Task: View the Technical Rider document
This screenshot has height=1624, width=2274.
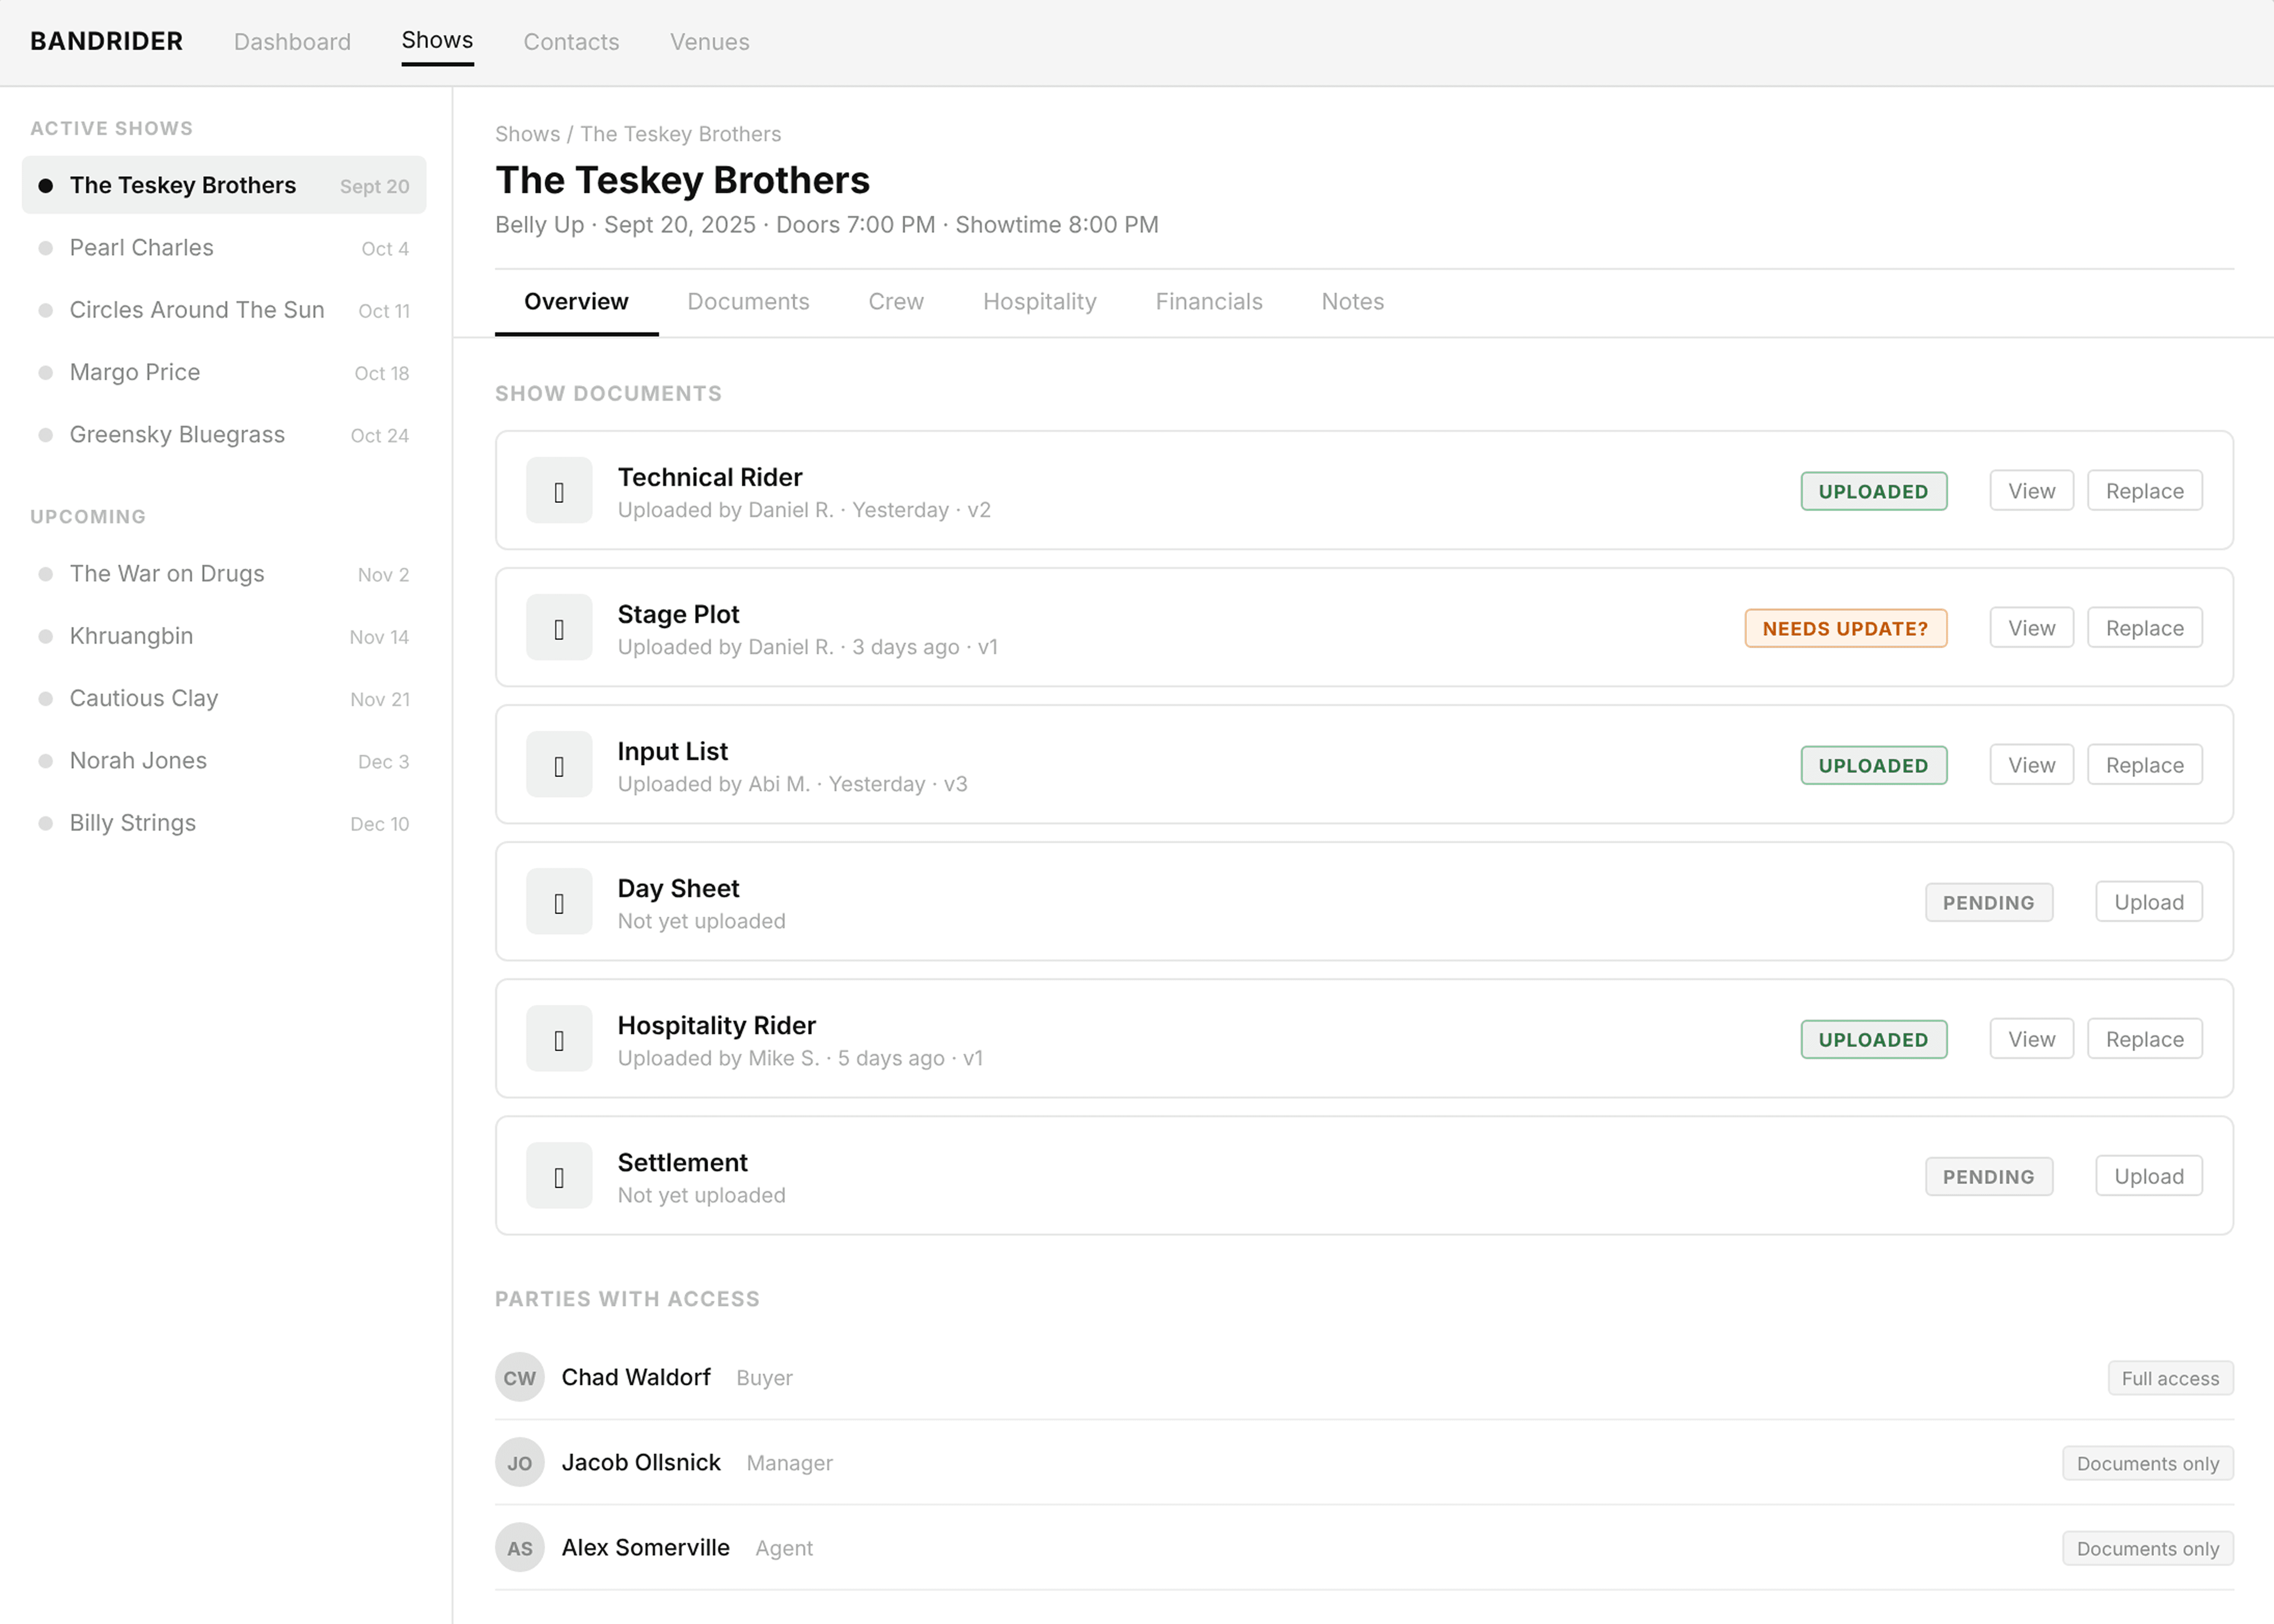Action: point(2031,491)
